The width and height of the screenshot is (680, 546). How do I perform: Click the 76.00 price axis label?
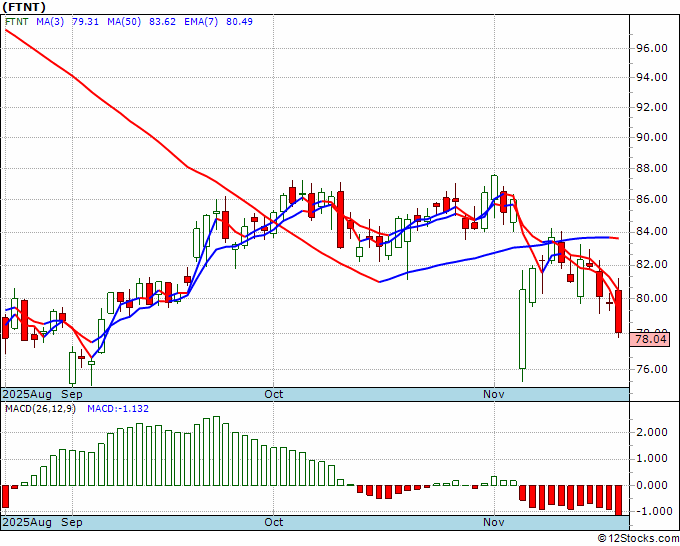tap(652, 369)
